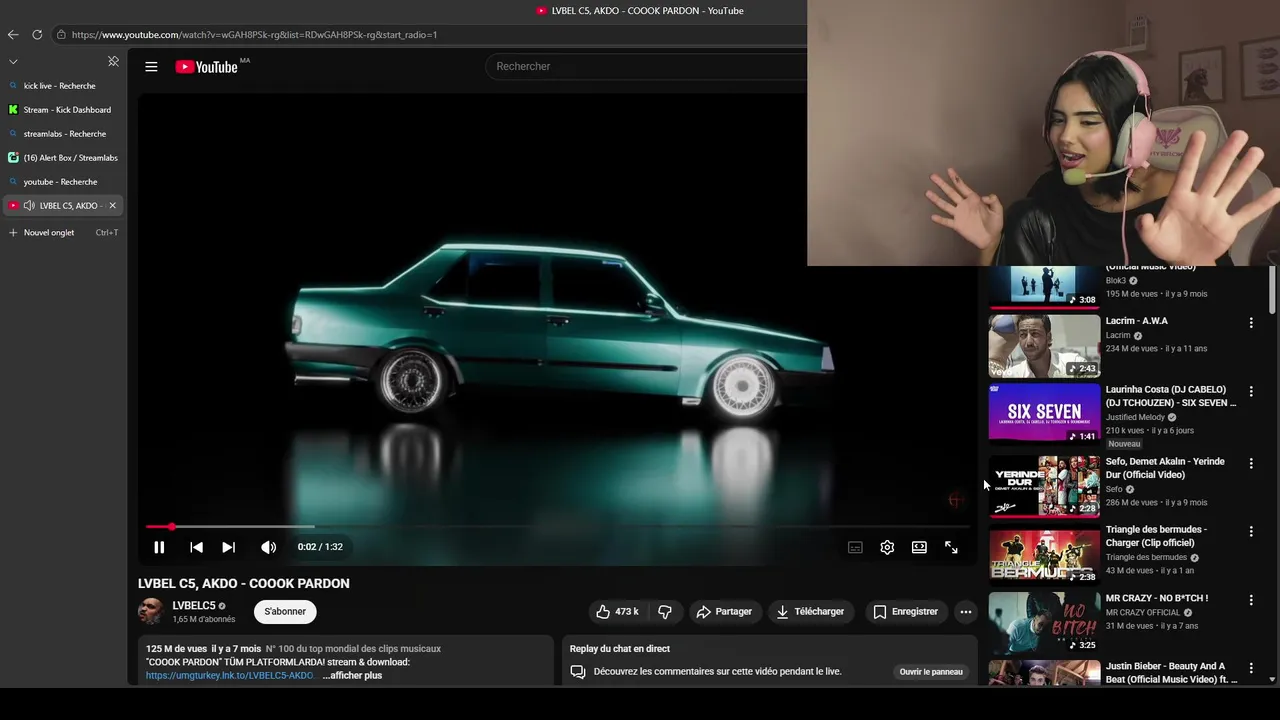Go back in the browser

point(13,34)
